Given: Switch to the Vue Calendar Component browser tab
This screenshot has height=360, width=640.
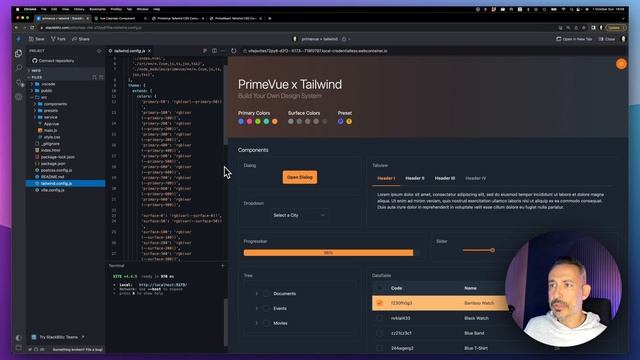Looking at the screenshot, I should click(120, 18).
